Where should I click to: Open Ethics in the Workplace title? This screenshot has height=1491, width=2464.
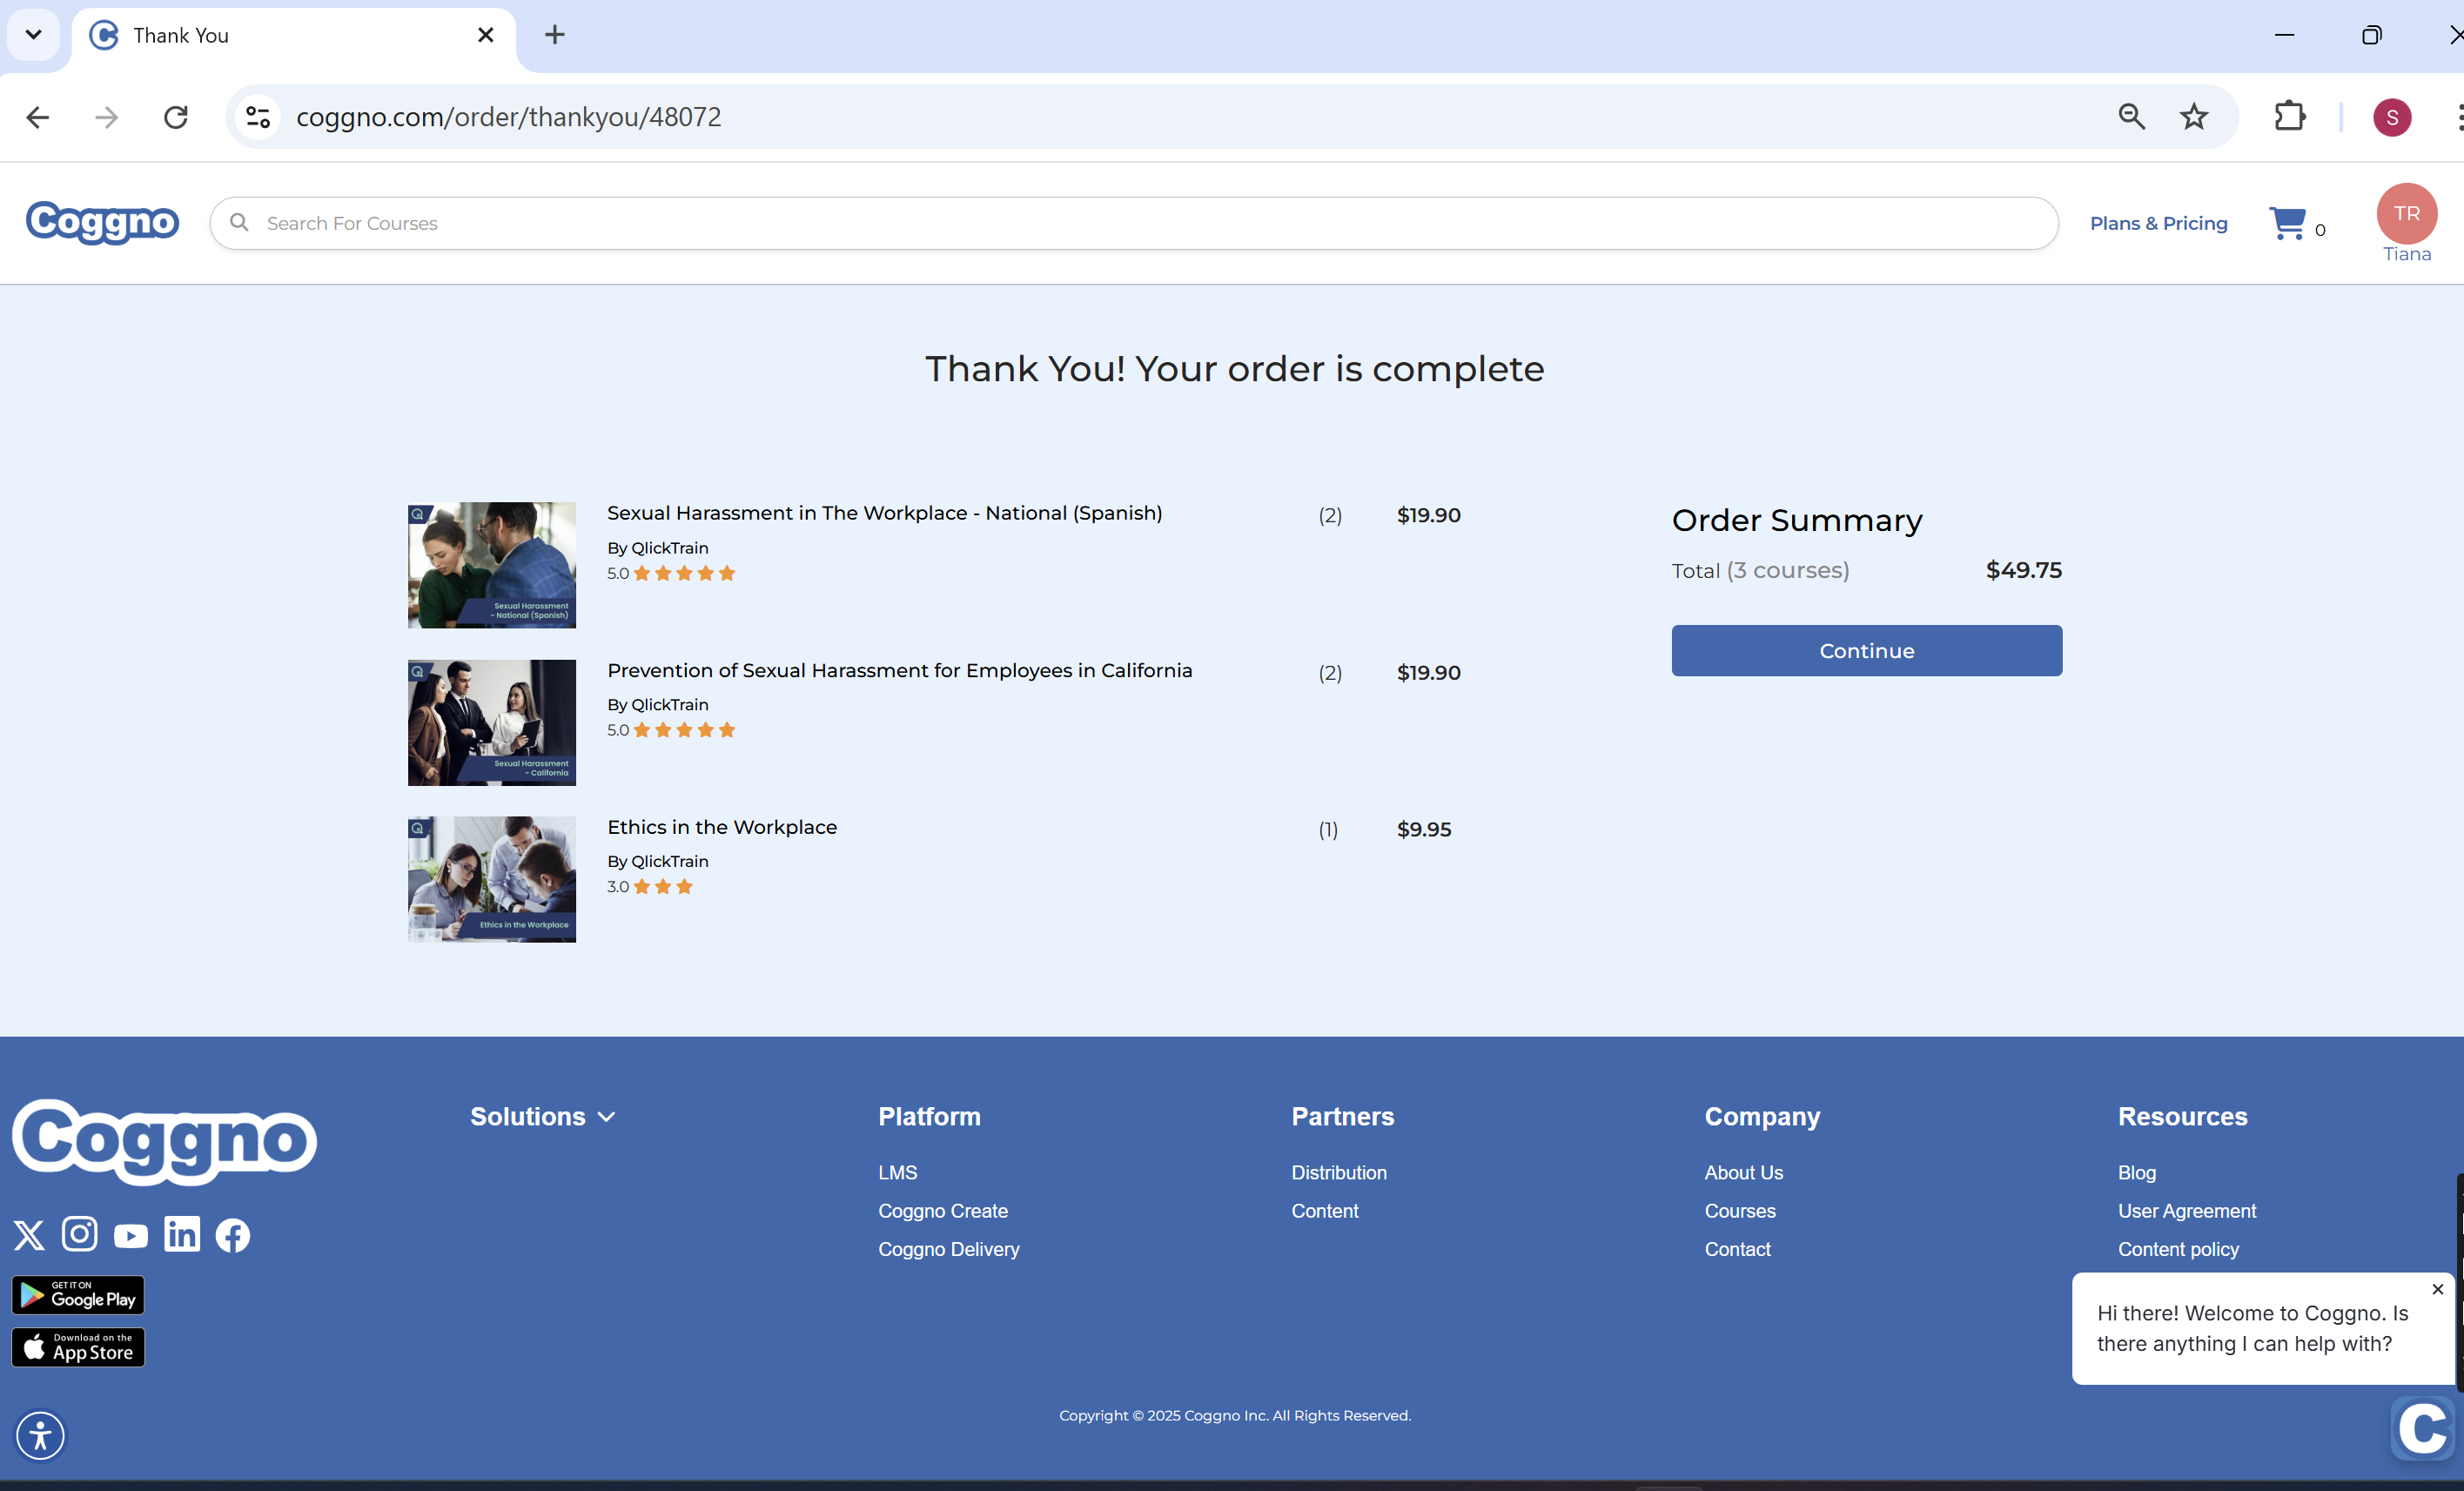coord(721,827)
